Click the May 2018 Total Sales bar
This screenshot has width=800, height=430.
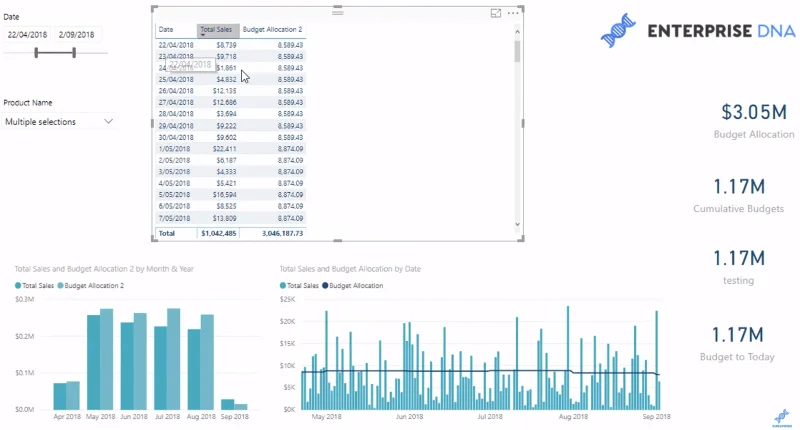point(93,362)
